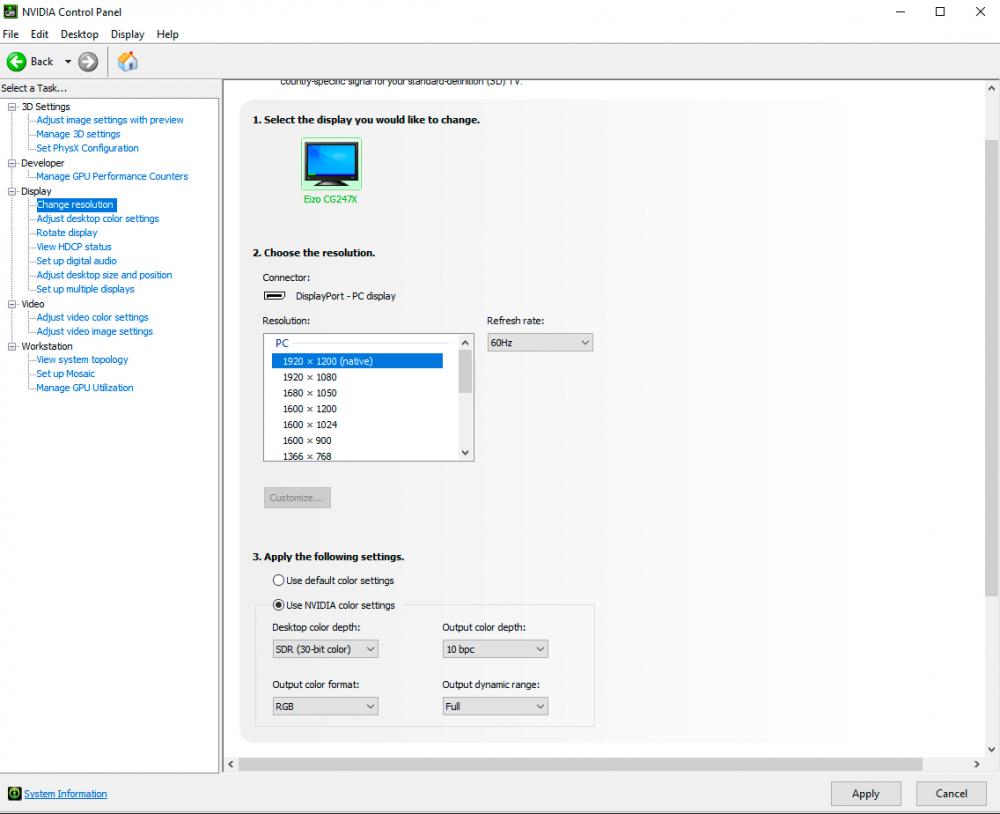Screen dimensions: 1000x814
Task: Go to the Home page icon
Action: 128,62
